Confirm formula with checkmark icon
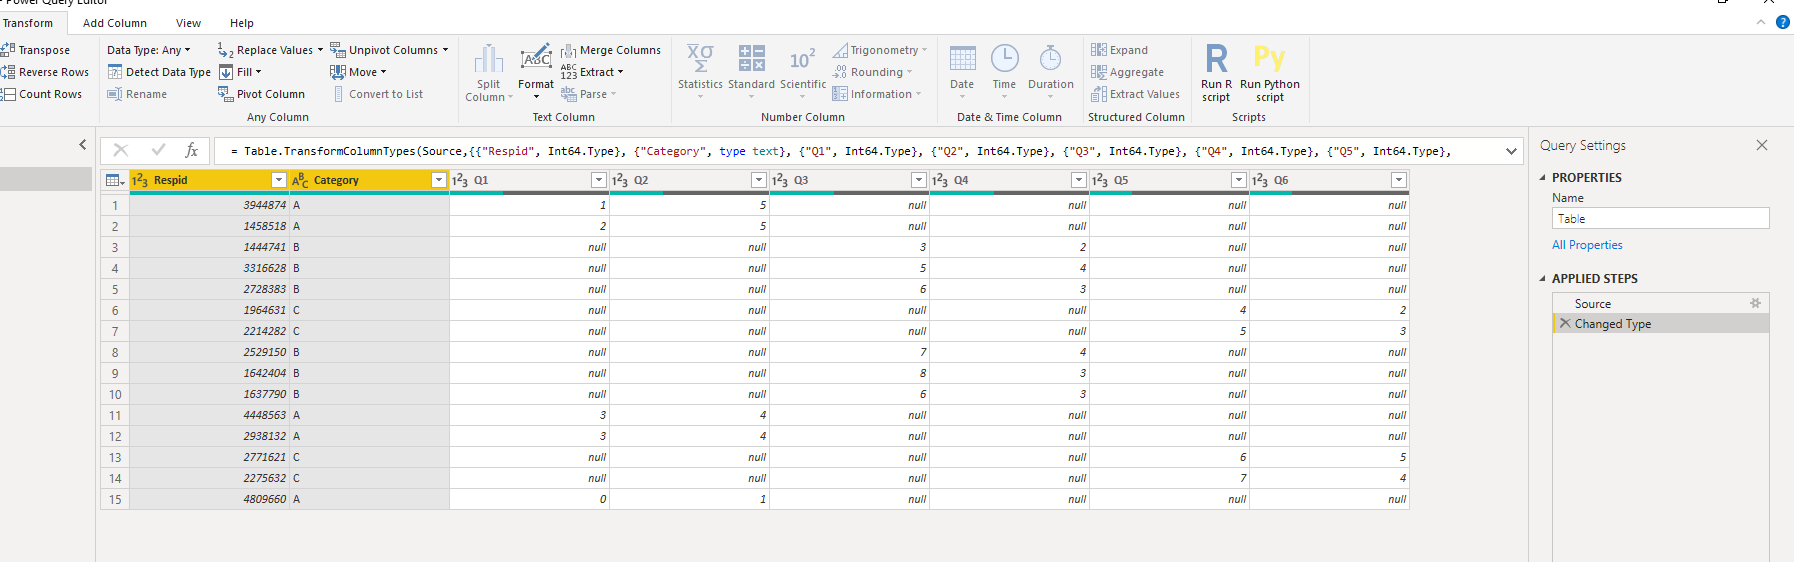Image resolution: width=1794 pixels, height=562 pixels. point(158,150)
